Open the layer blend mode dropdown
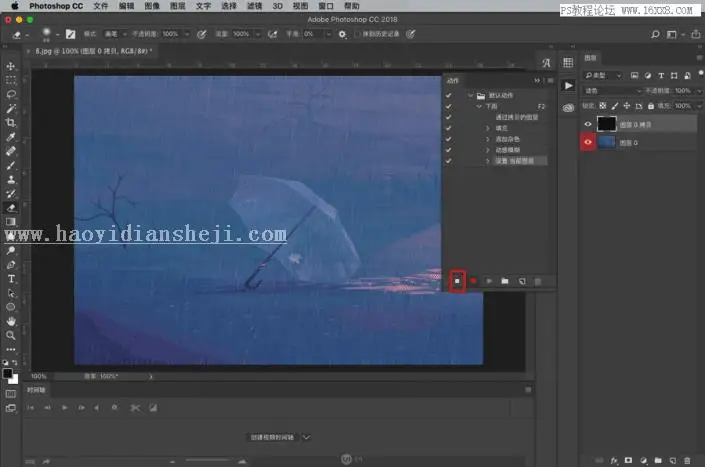The height and width of the screenshot is (467, 705). (613, 91)
